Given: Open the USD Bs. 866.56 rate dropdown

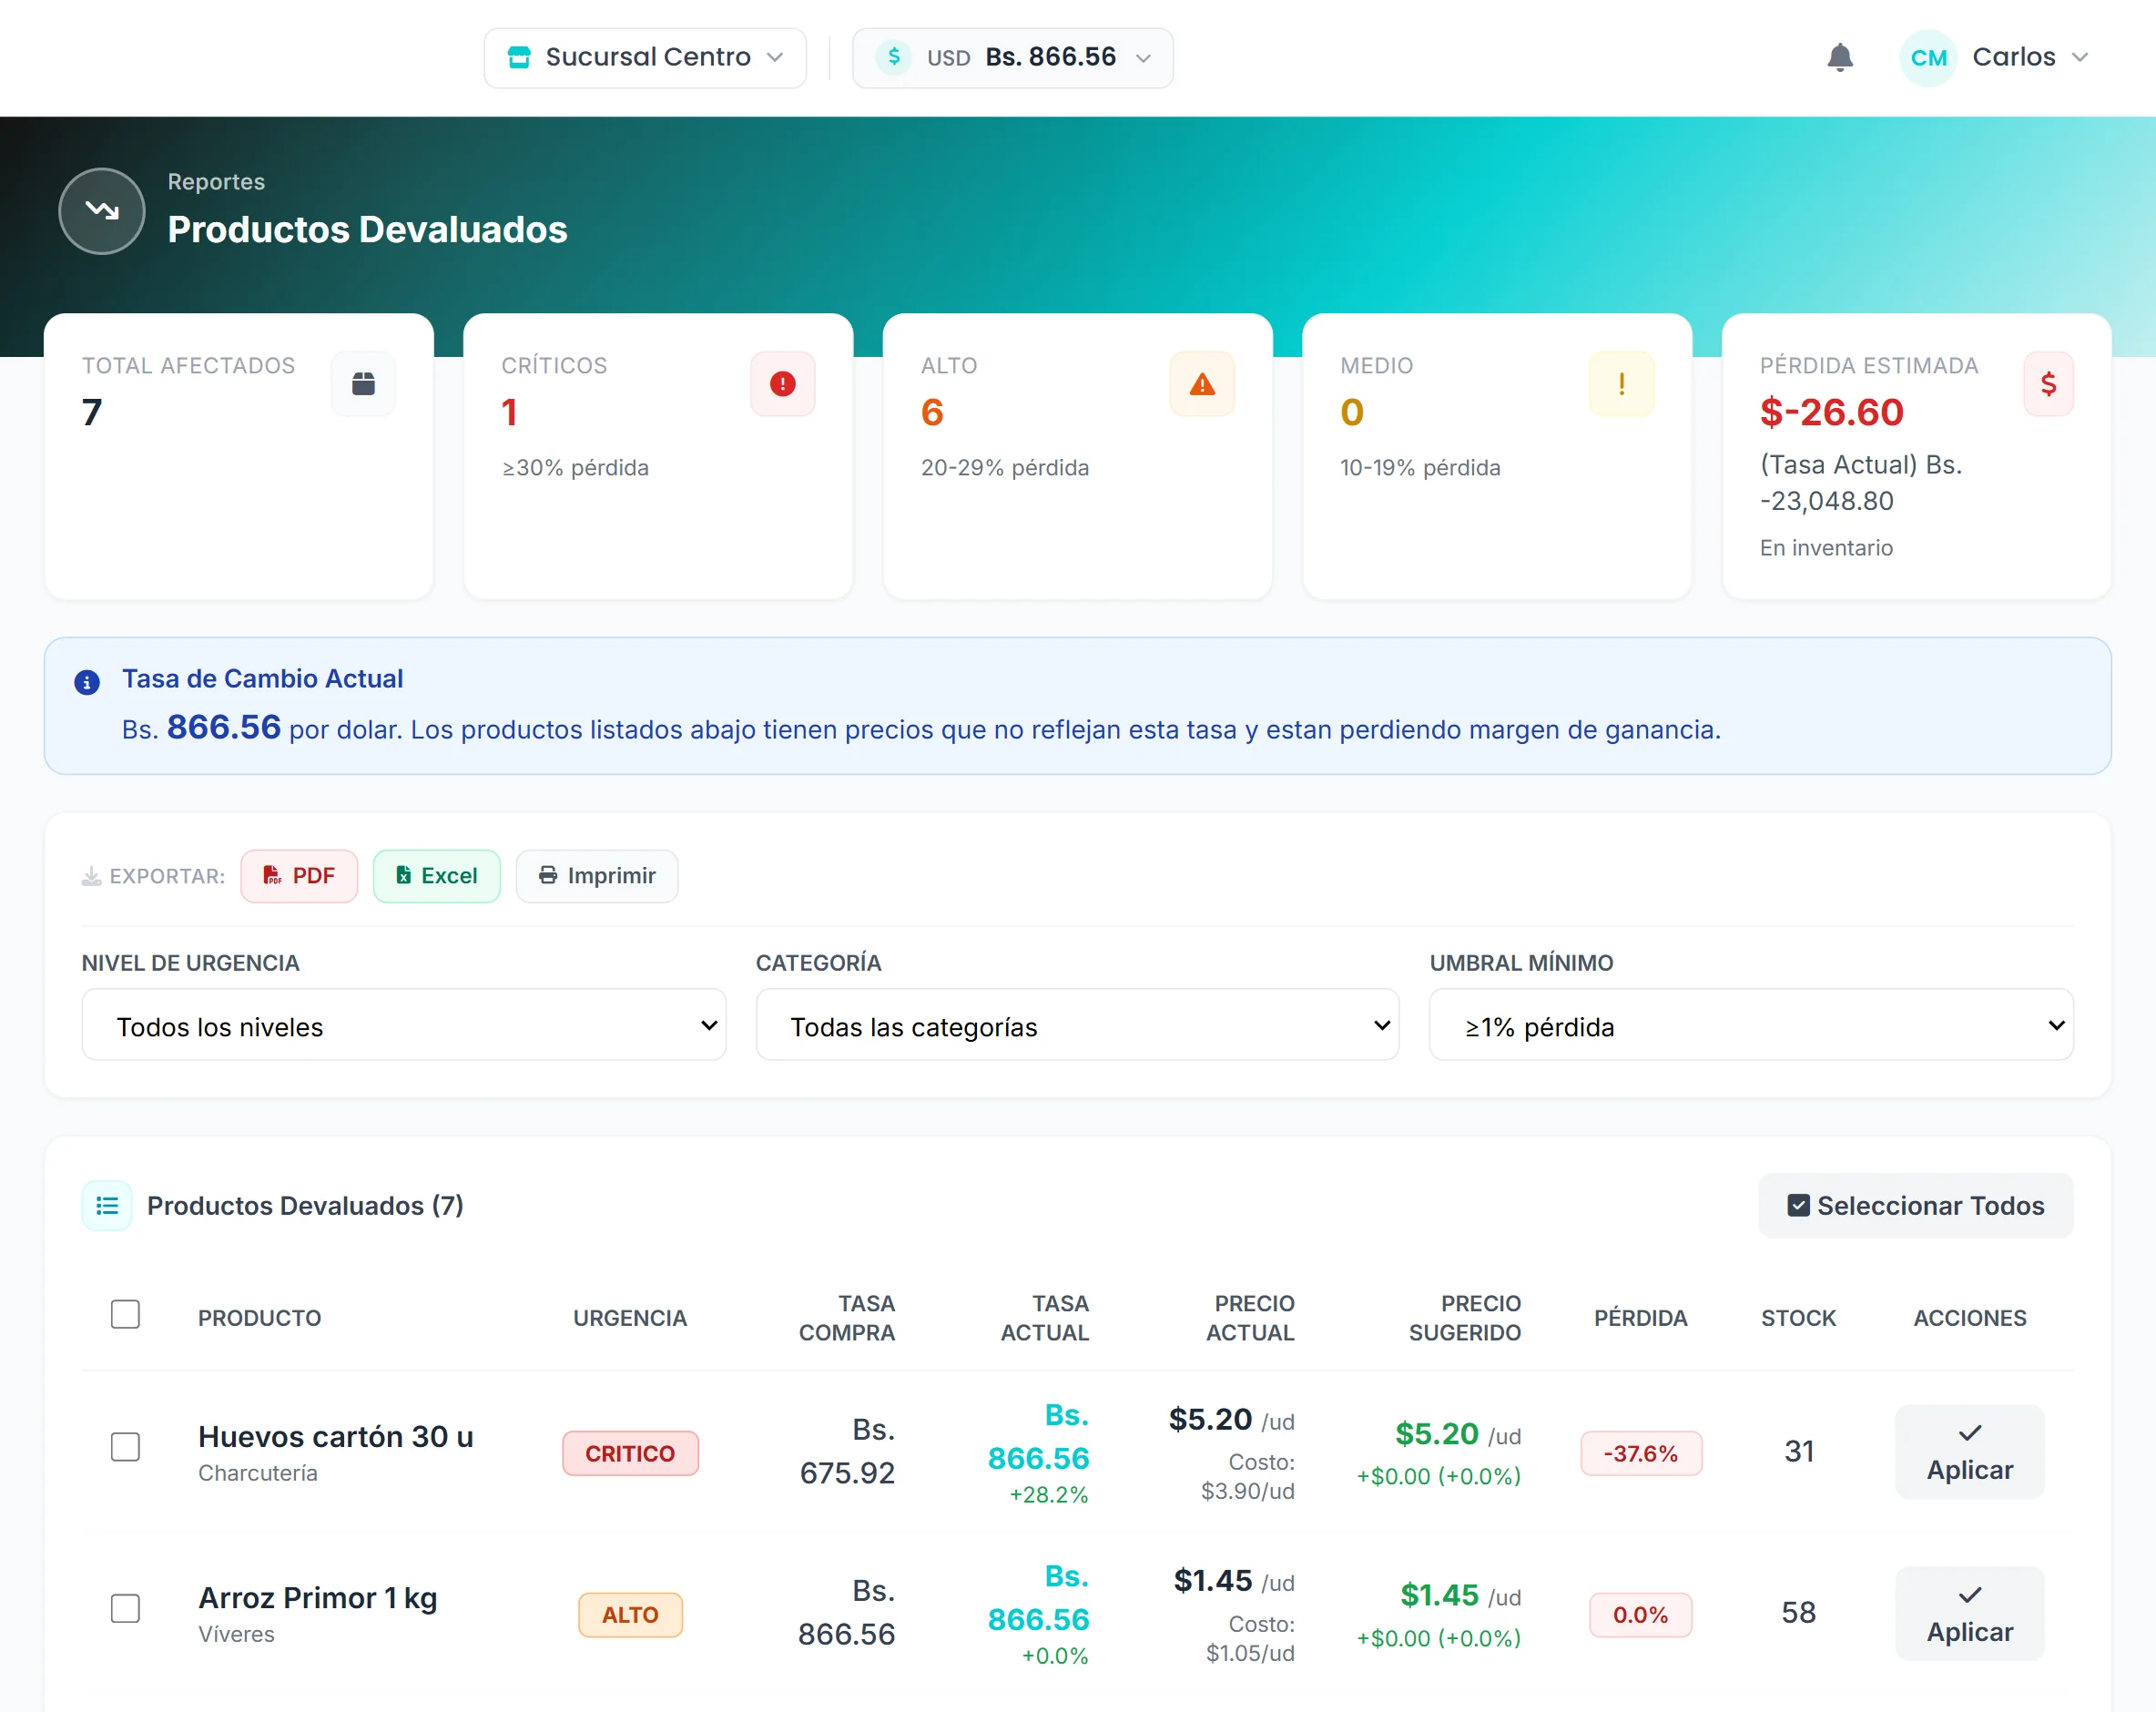Looking at the screenshot, I should coord(1012,57).
